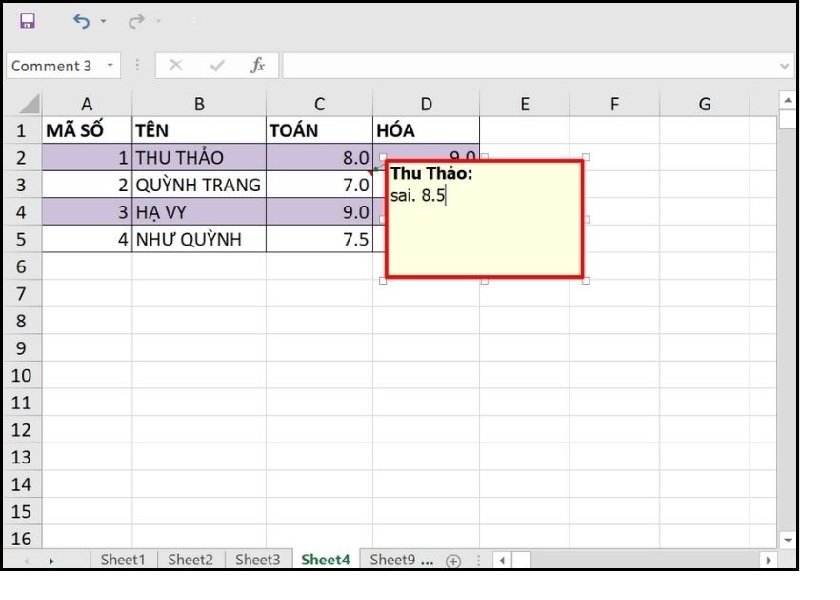The image size is (840, 600).
Task: Select row 6 header
Action: (x=21, y=267)
